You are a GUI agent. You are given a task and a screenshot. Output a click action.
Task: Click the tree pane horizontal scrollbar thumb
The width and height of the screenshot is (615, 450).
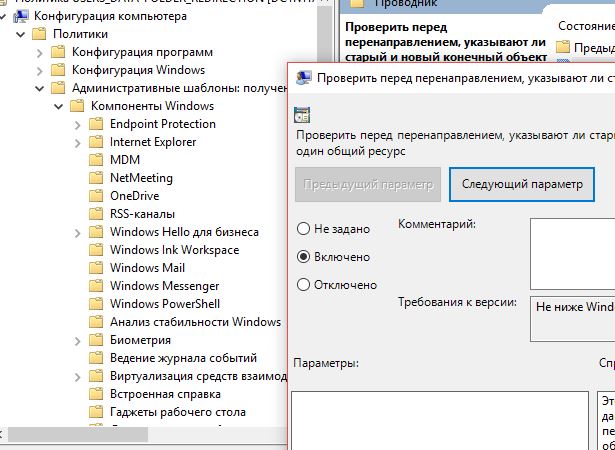[78, 434]
